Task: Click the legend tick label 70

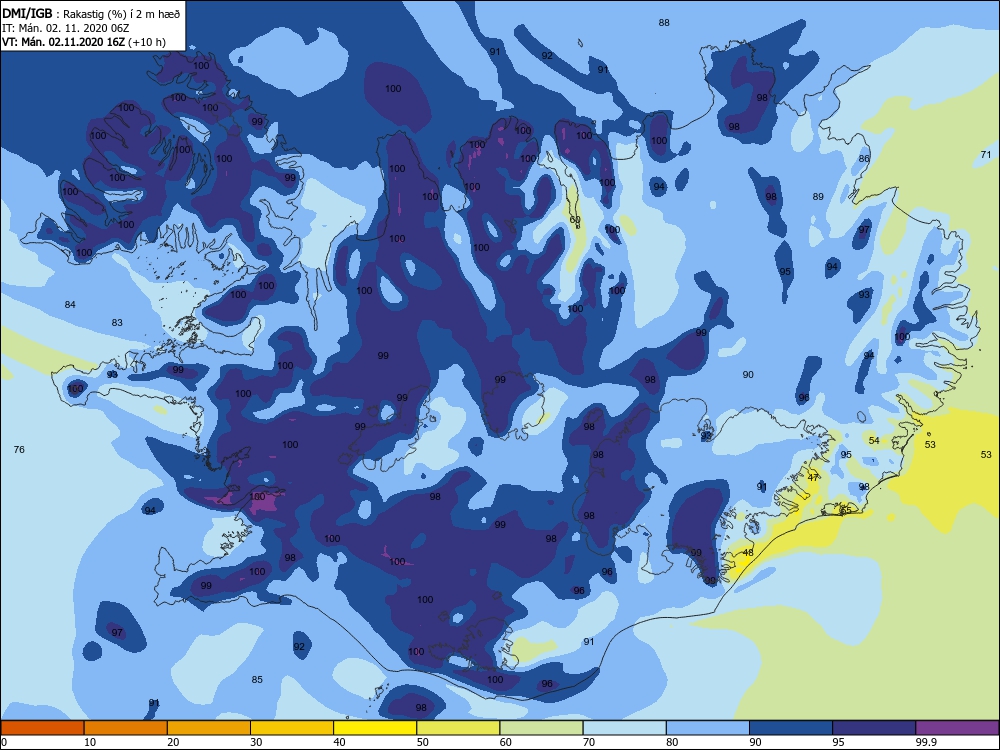Action: tap(589, 742)
